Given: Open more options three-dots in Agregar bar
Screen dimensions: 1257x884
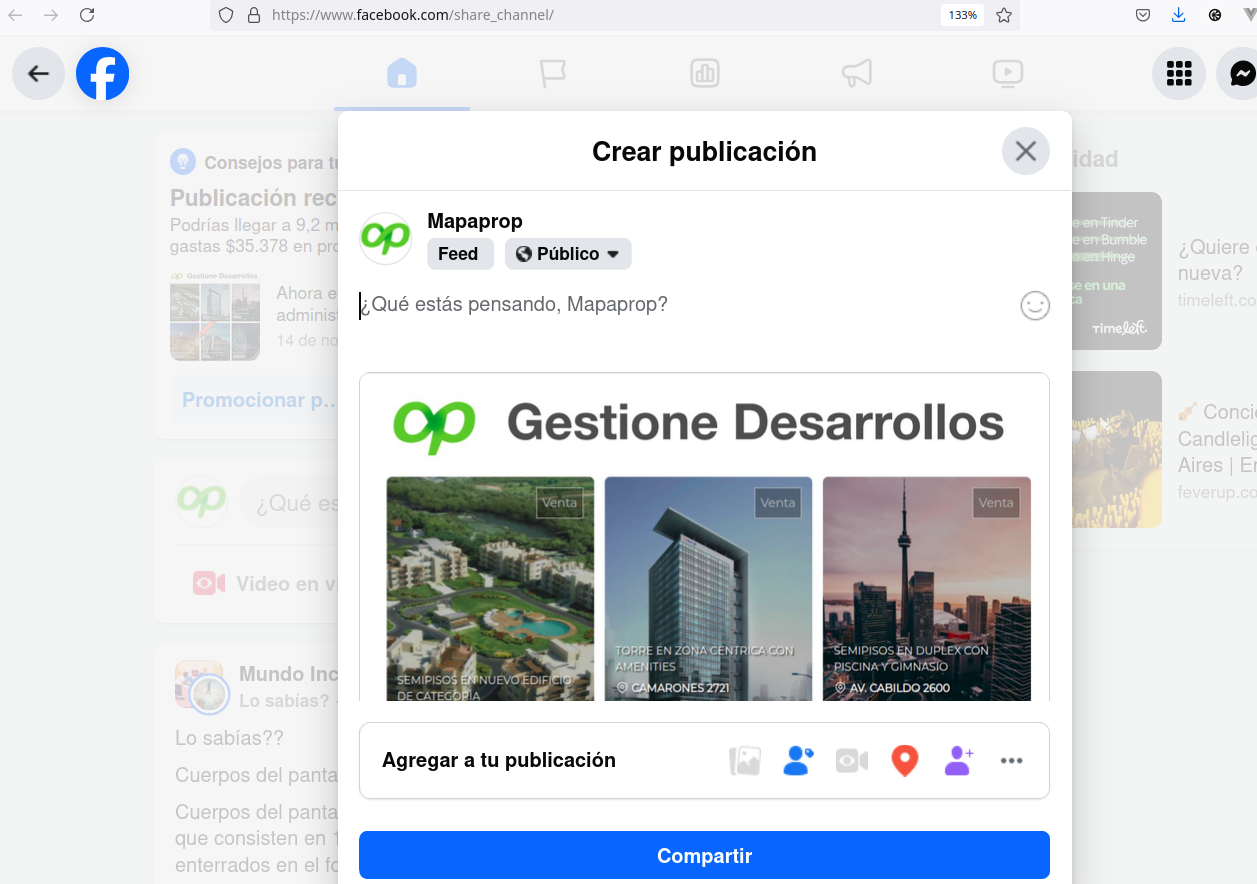Looking at the screenshot, I should pos(1011,761).
